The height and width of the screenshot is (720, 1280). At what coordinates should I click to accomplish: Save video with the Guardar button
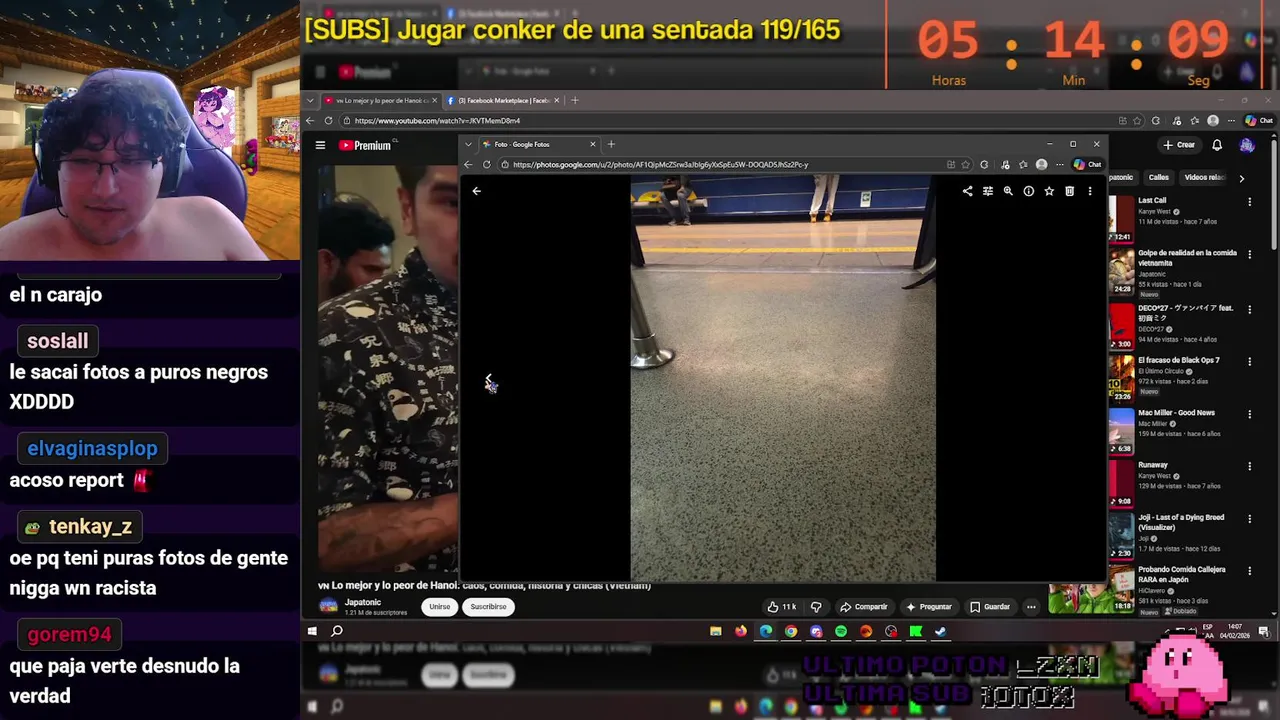[990, 607]
